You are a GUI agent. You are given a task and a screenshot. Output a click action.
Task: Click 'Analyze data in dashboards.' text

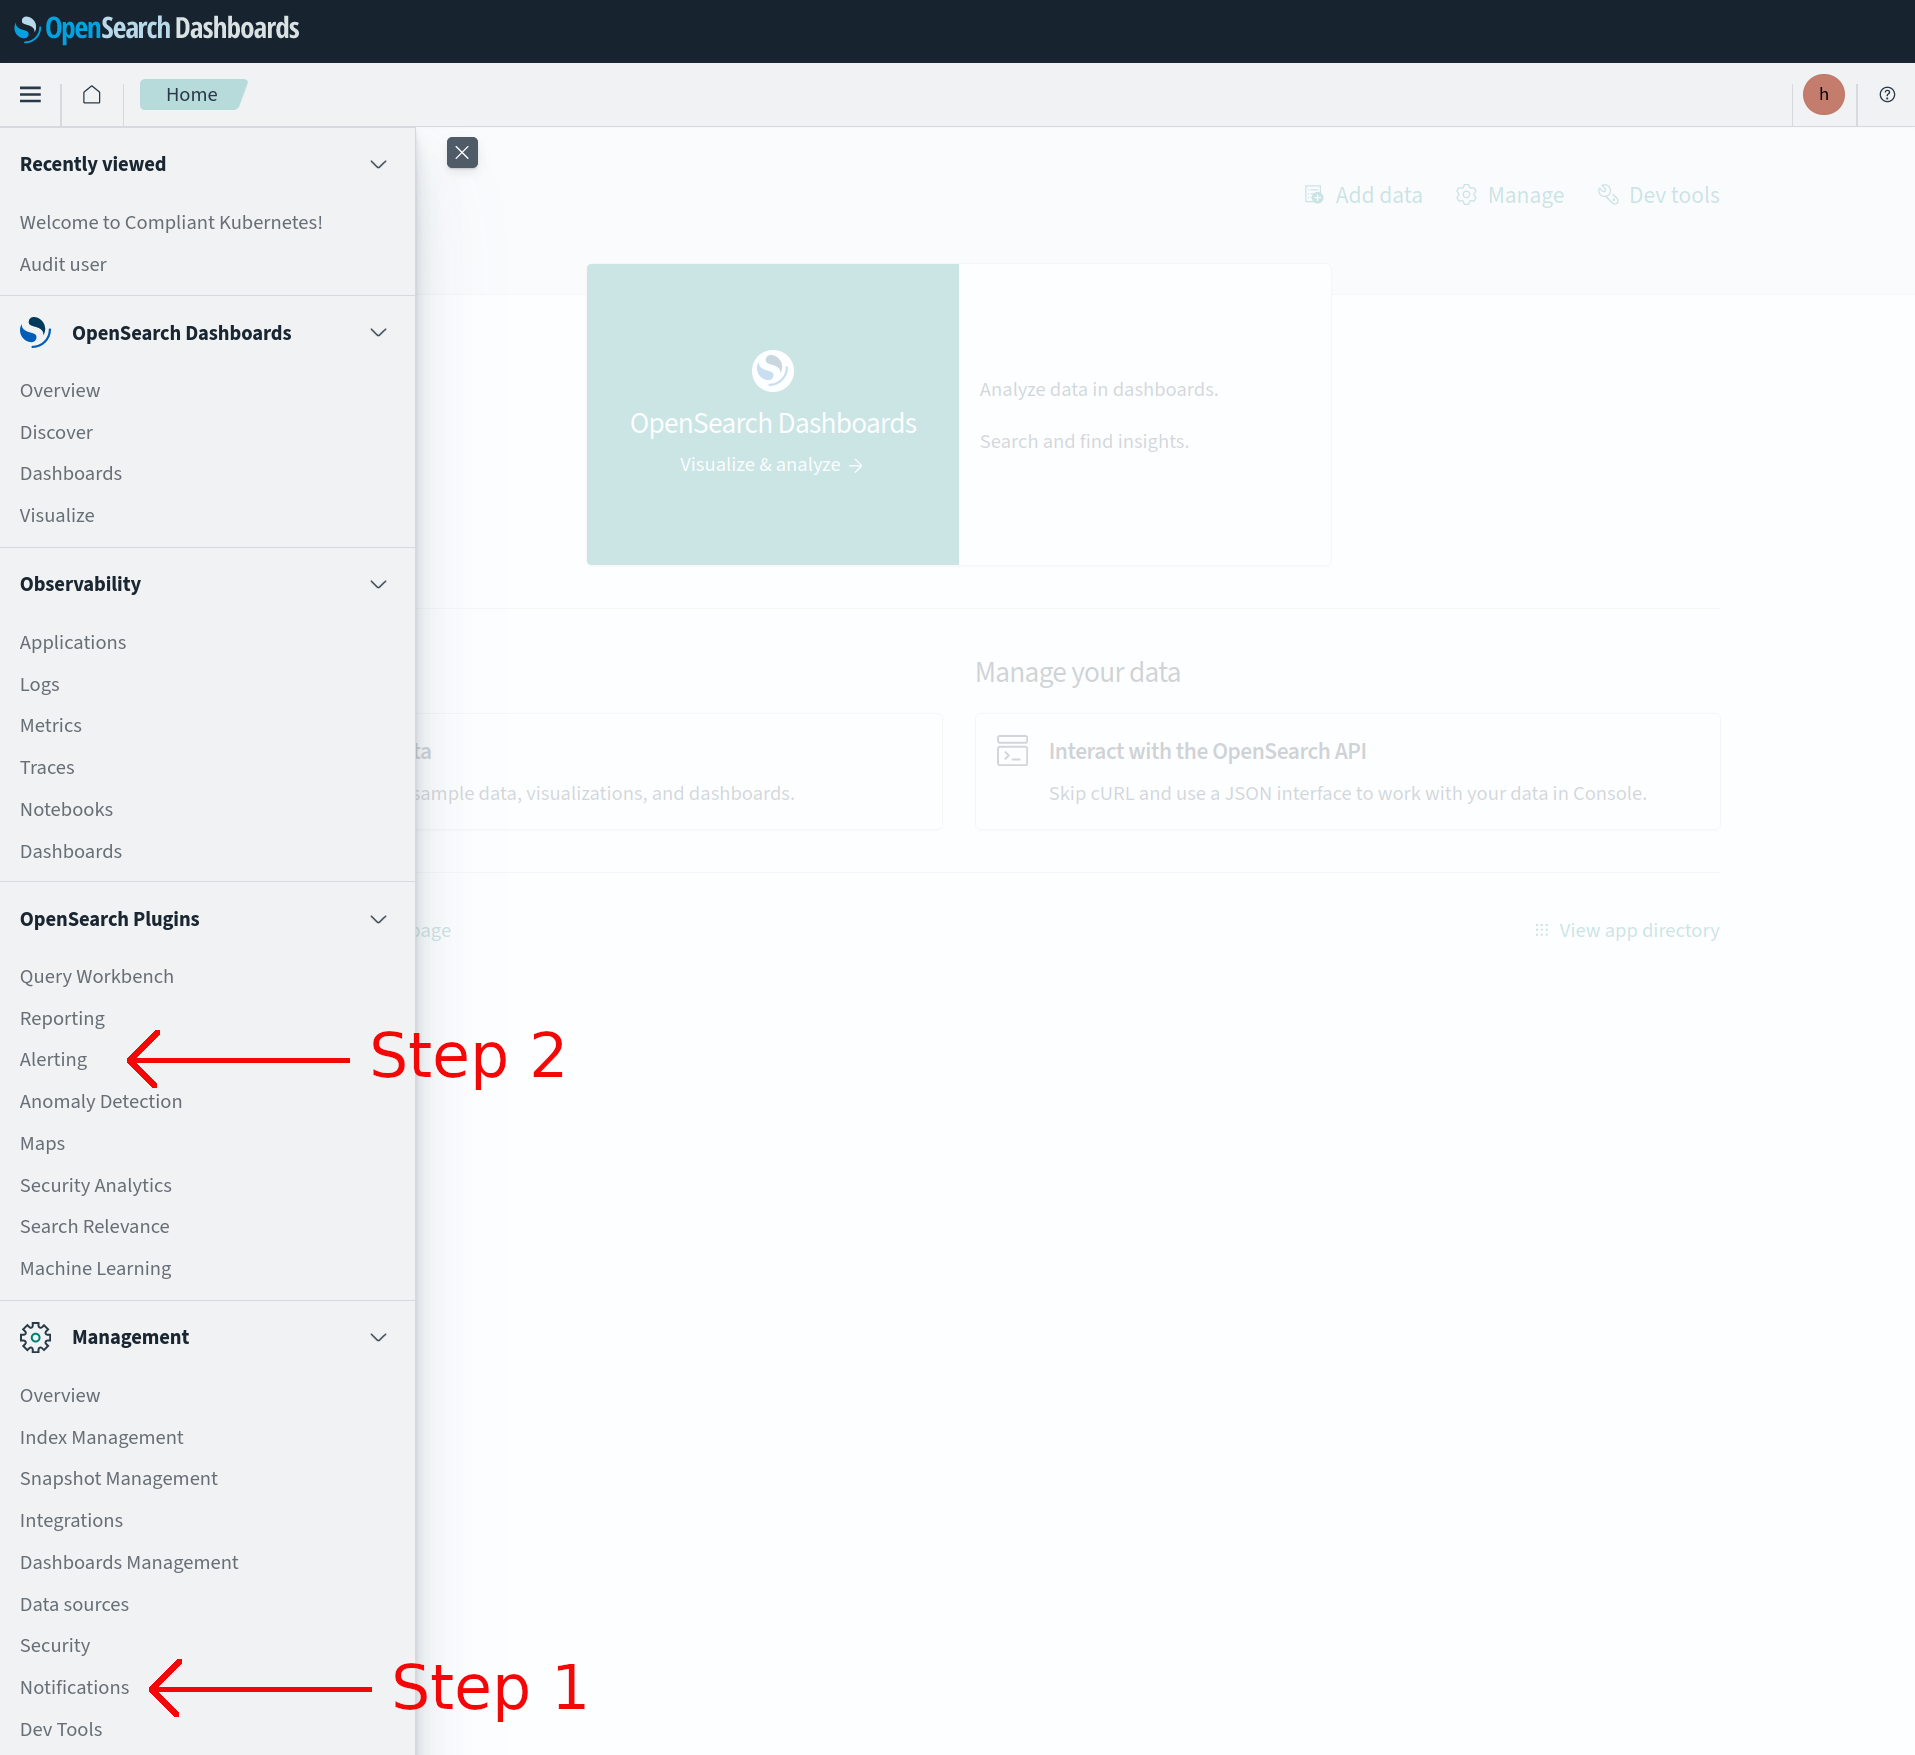1099,389
